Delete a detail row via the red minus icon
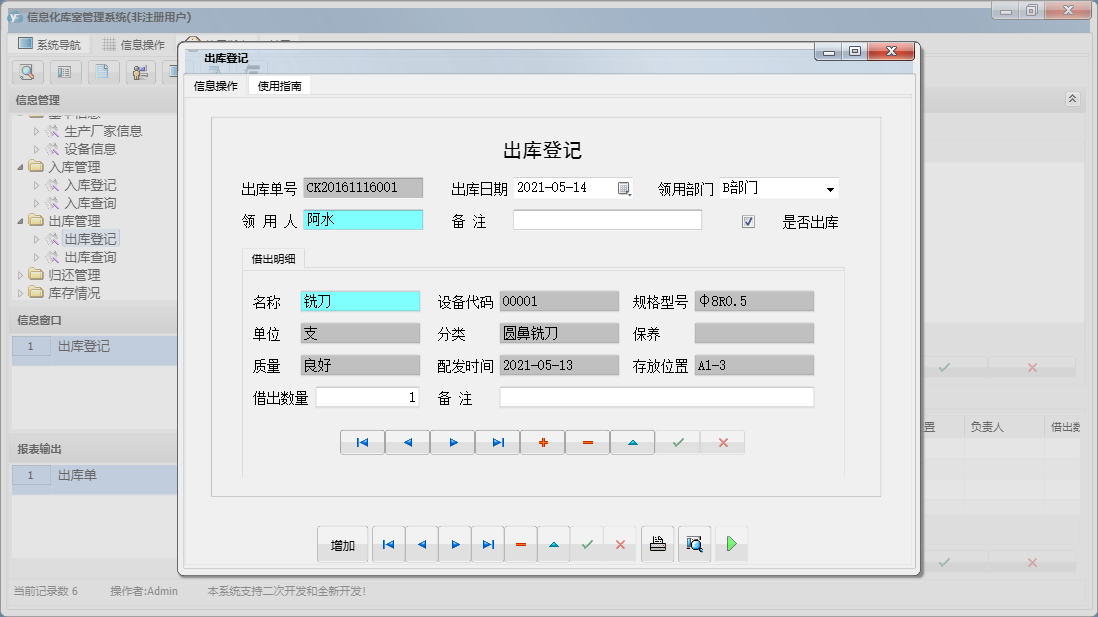The image size is (1098, 617). [x=587, y=442]
